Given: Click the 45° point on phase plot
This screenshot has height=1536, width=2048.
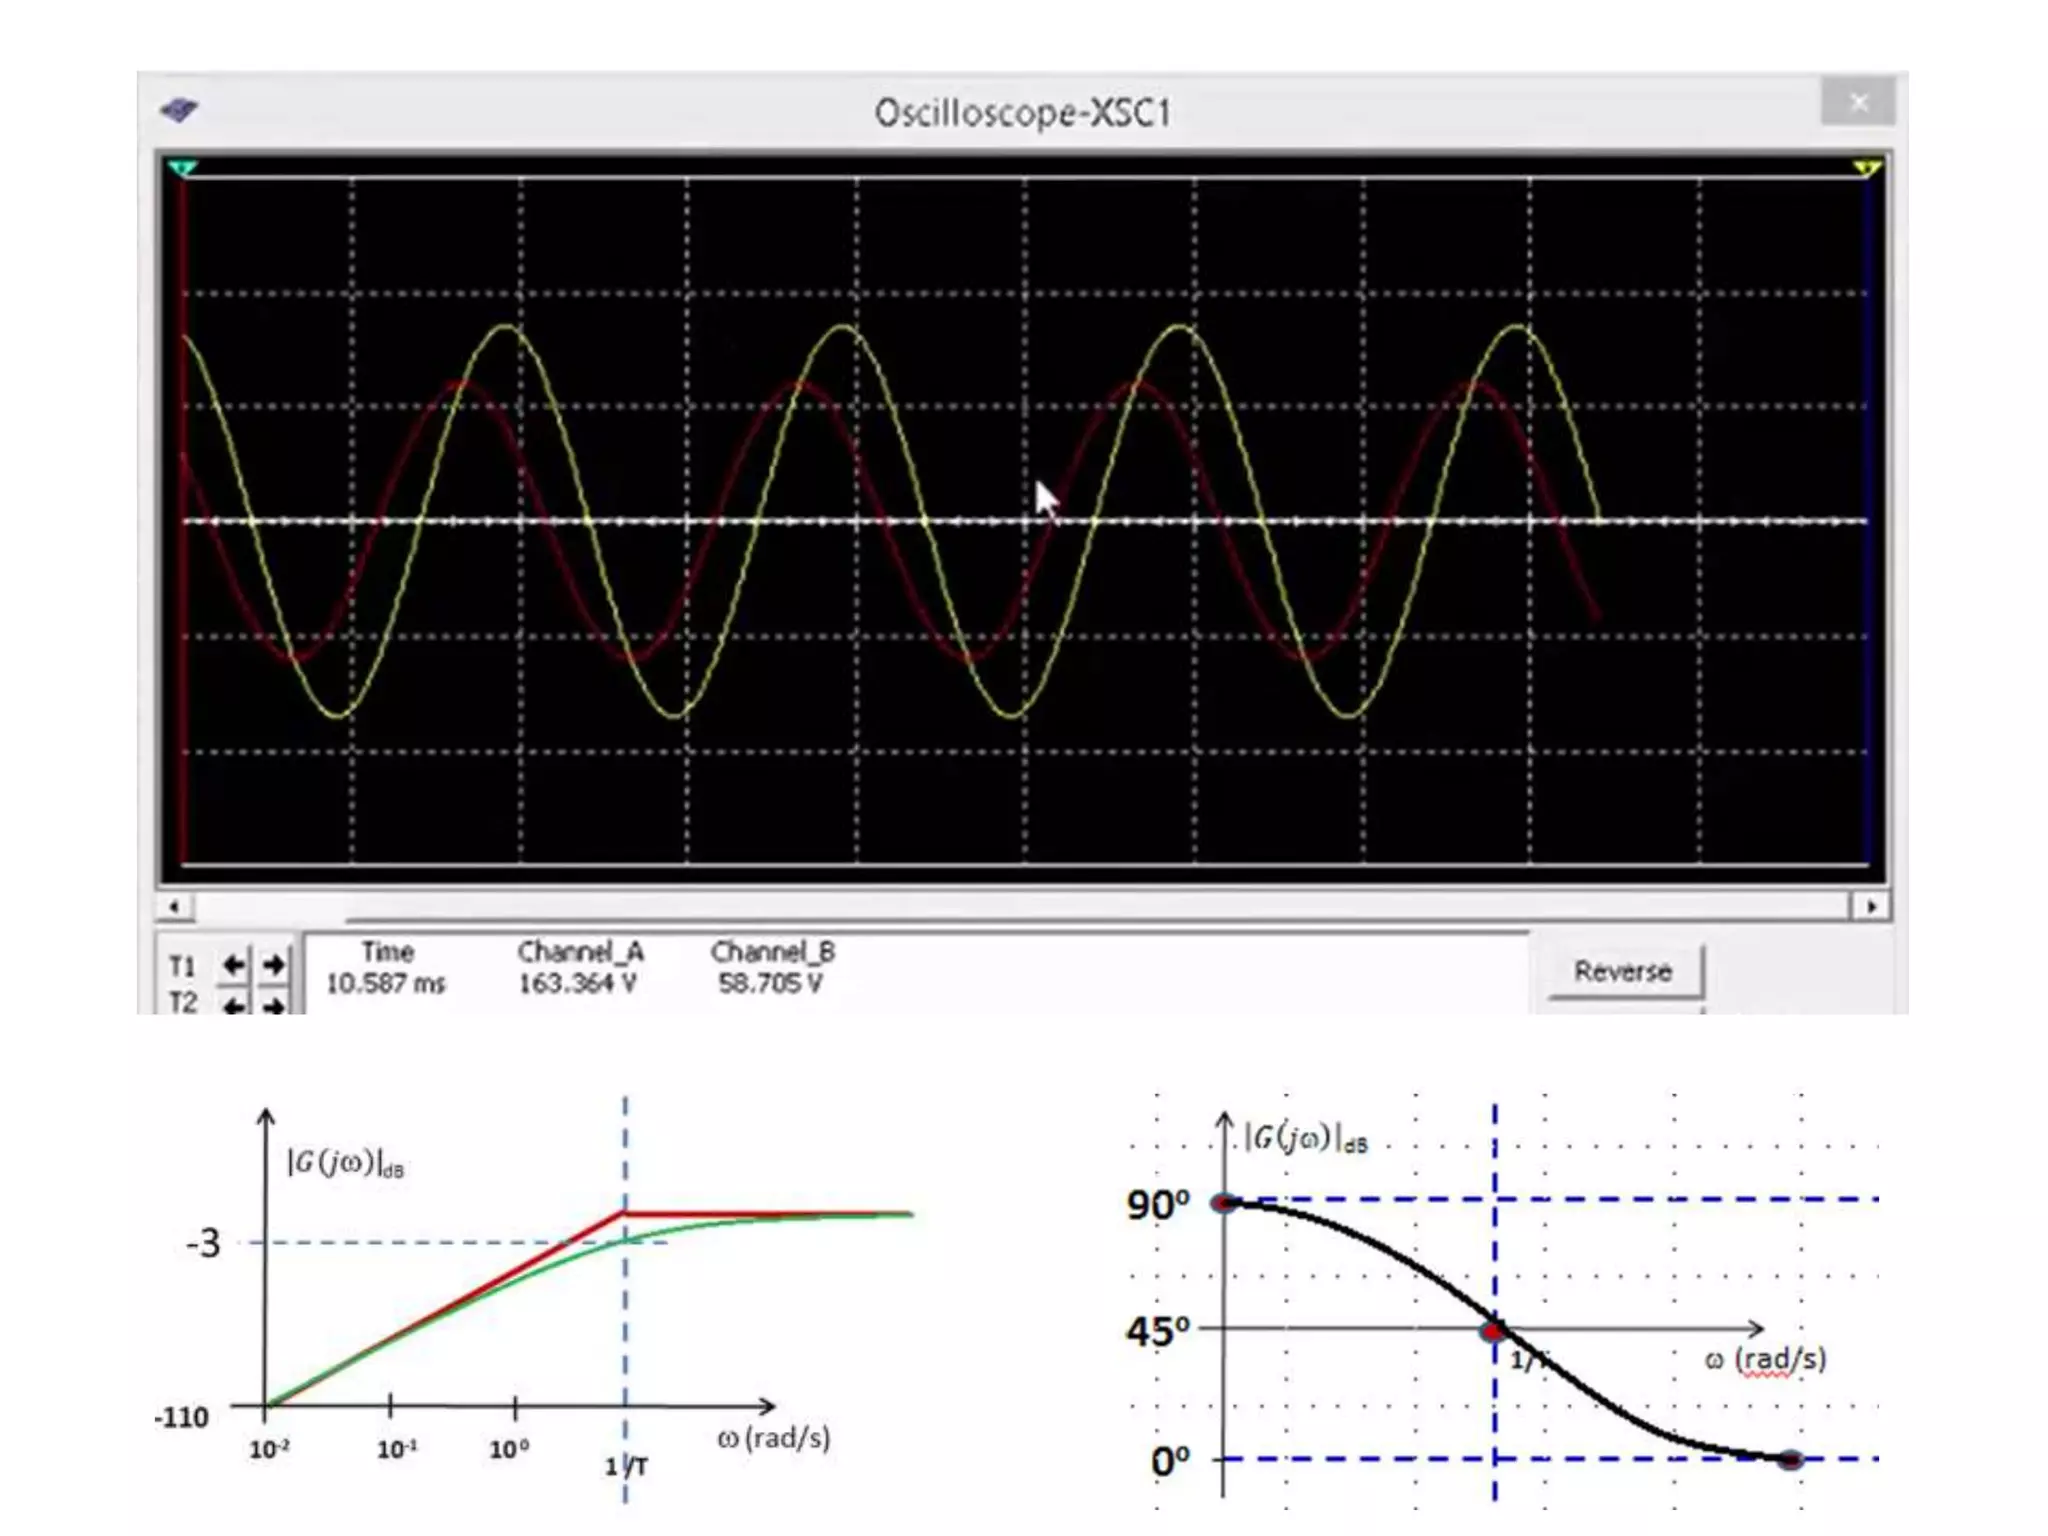Looking at the screenshot, I should (x=1494, y=1331).
